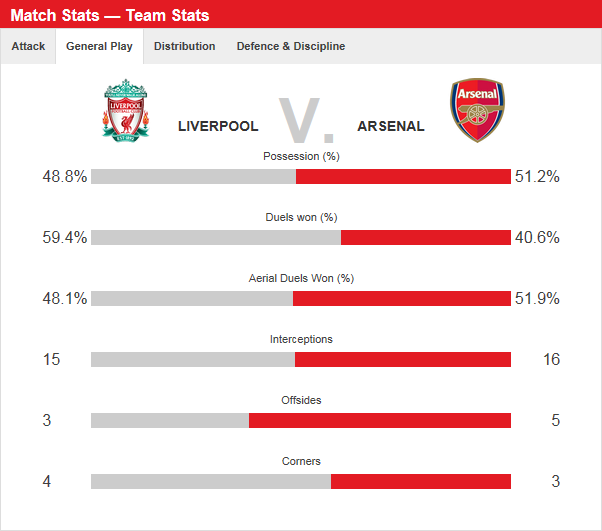
Task: Click the grey Liverpool possession bar
Action: (193, 177)
